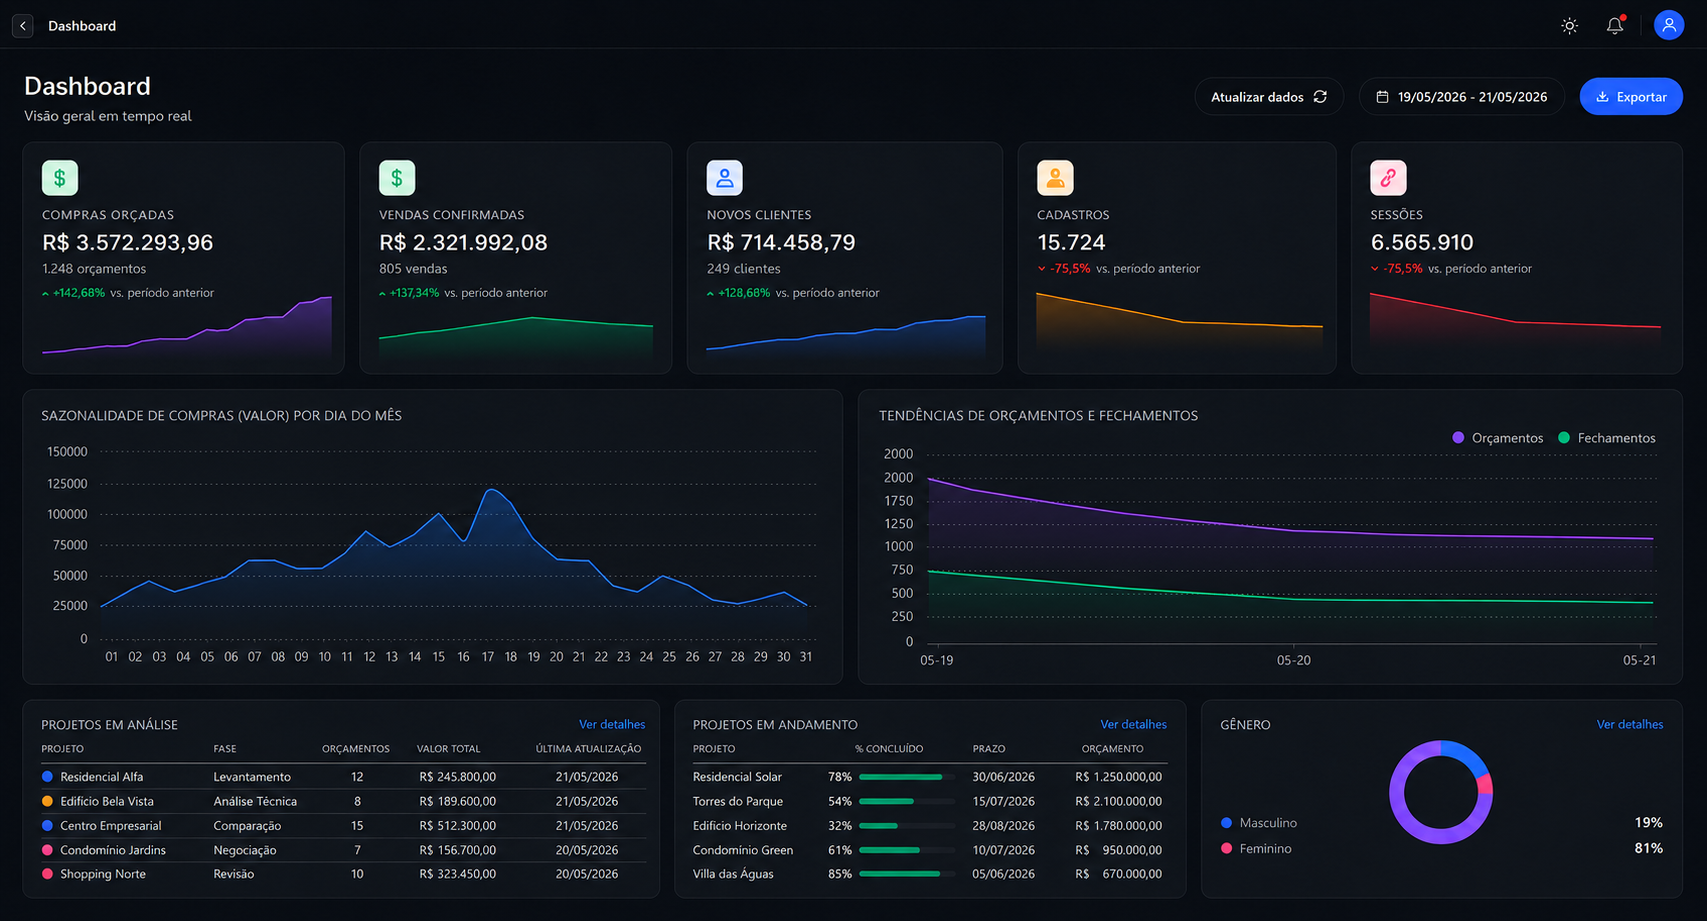The height and width of the screenshot is (921, 1707).
Task: Click the pink dot beside Condomínio Jardins
Action: click(x=47, y=850)
